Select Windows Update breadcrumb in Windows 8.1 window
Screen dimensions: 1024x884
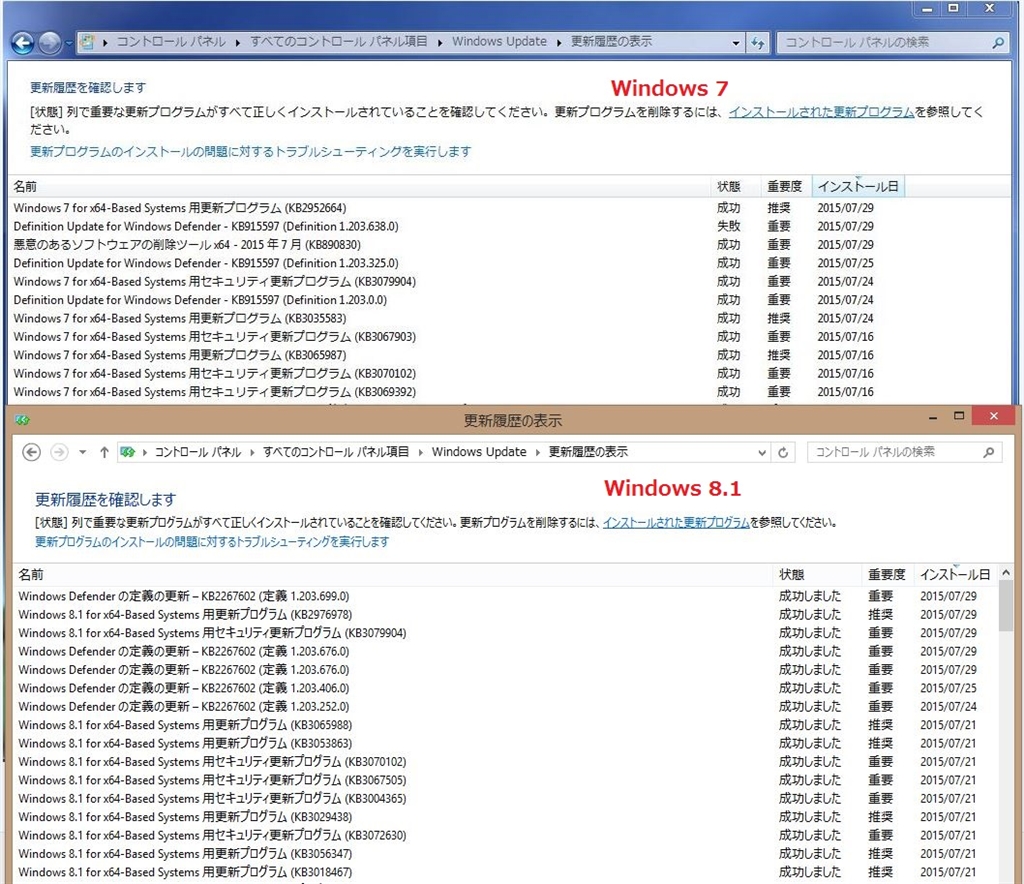tap(479, 452)
